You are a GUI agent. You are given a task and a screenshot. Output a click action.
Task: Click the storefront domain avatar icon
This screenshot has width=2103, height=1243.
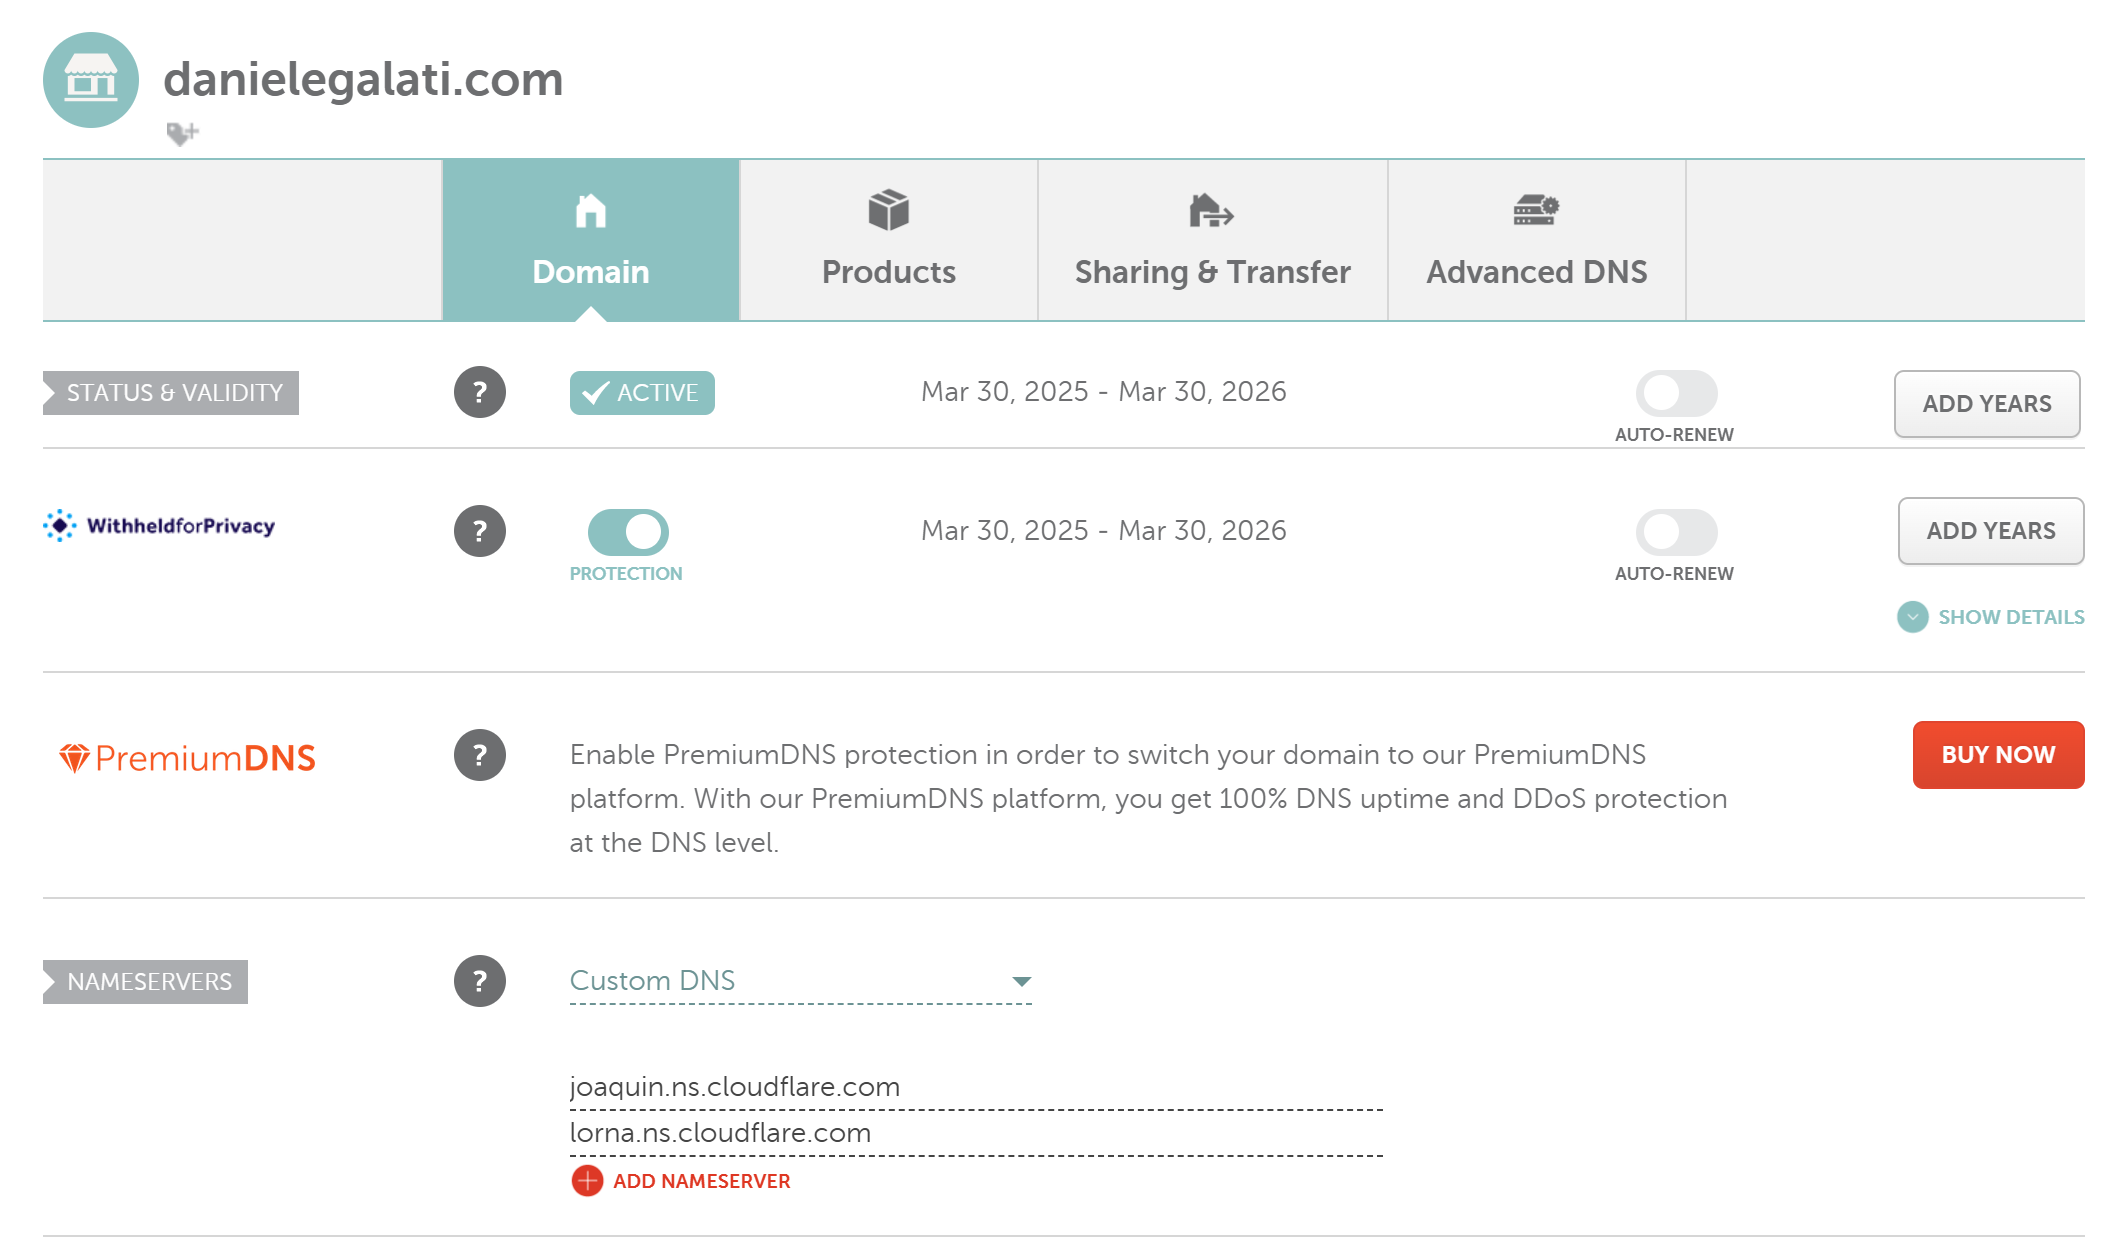coord(90,80)
